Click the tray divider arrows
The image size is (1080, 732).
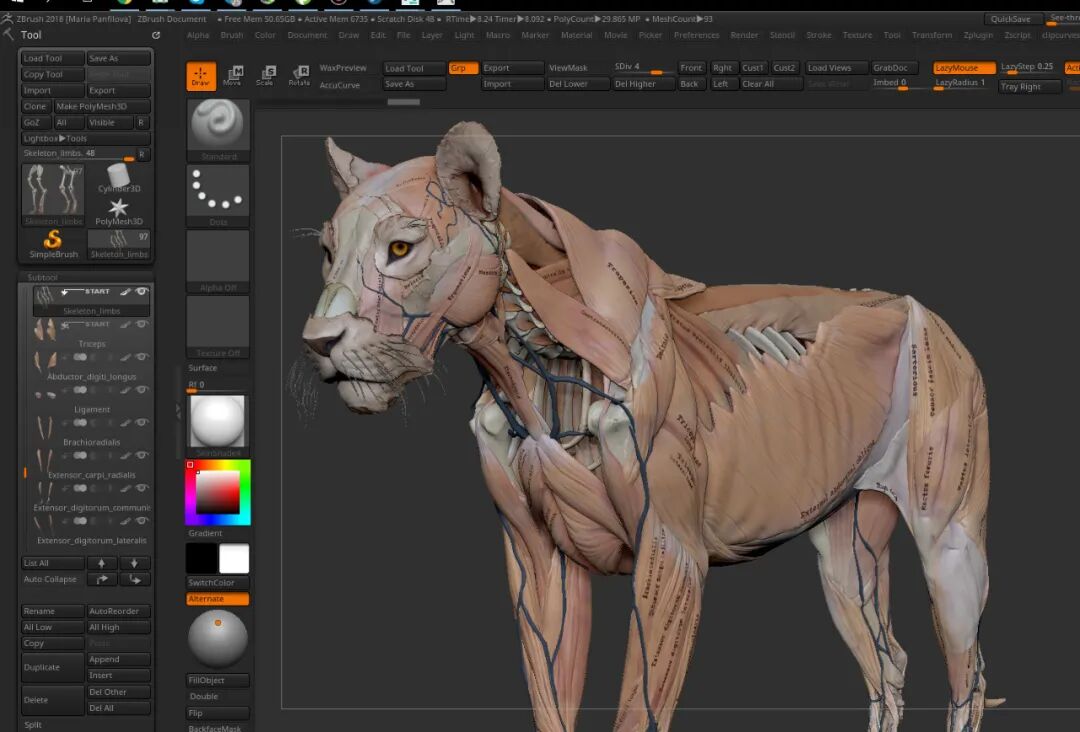click(178, 412)
